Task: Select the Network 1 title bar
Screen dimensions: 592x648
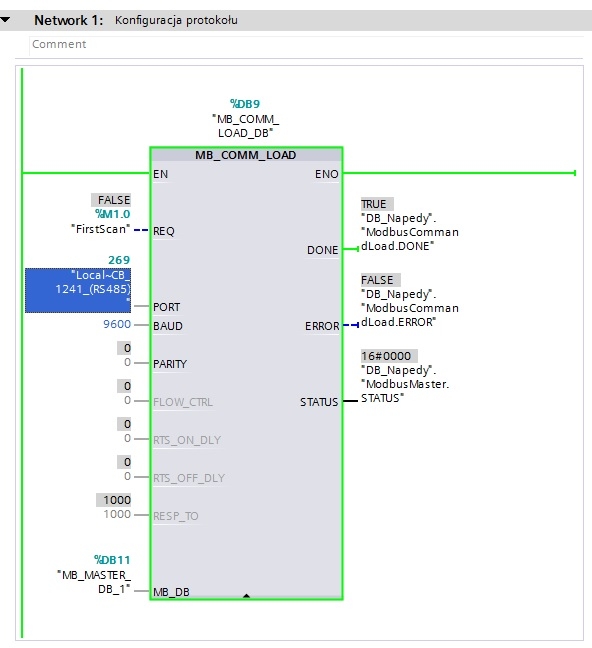Action: click(x=296, y=20)
